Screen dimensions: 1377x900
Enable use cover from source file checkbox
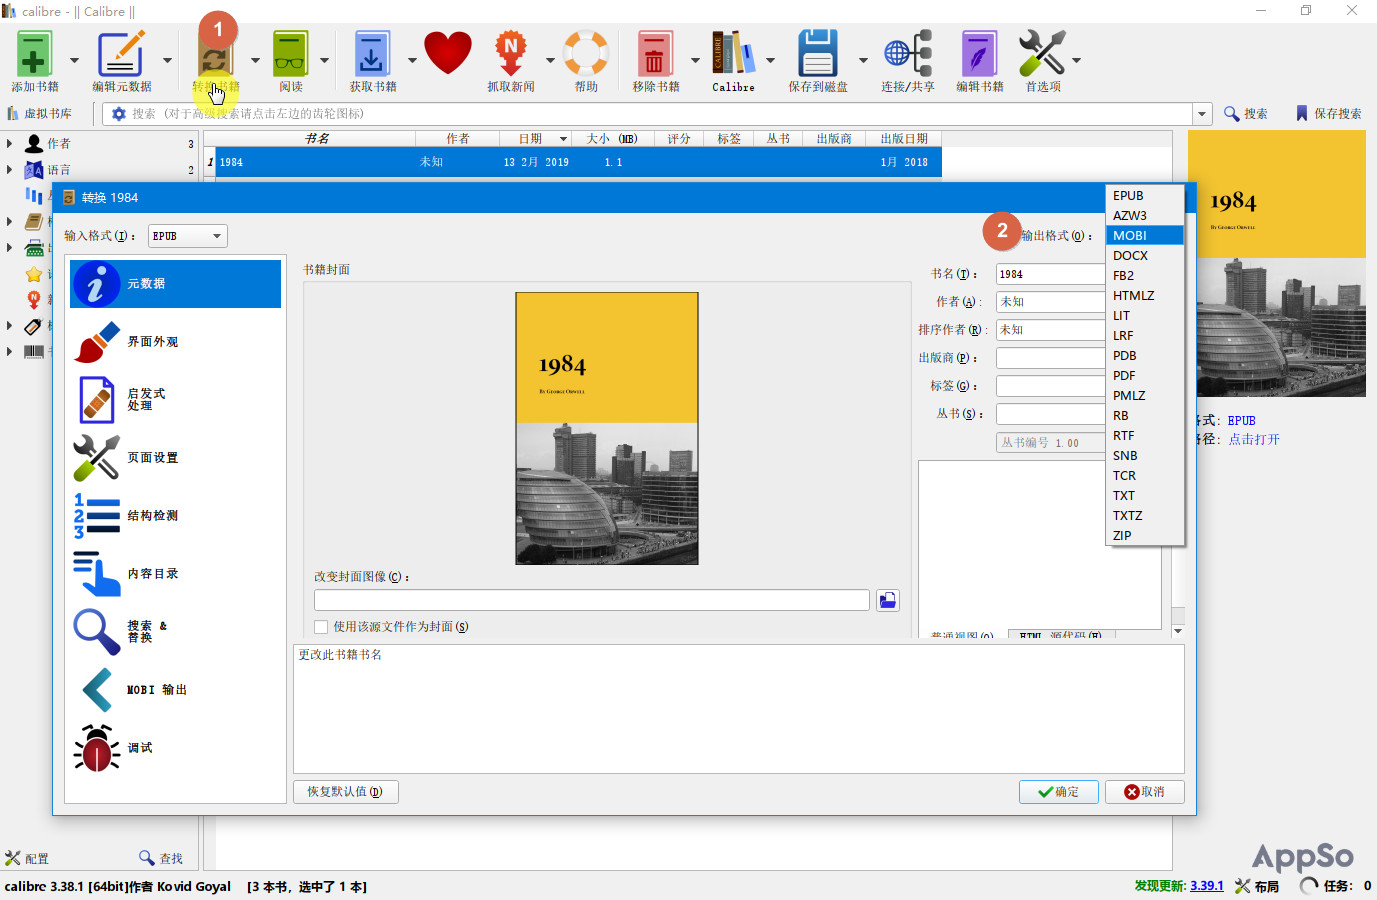click(321, 627)
